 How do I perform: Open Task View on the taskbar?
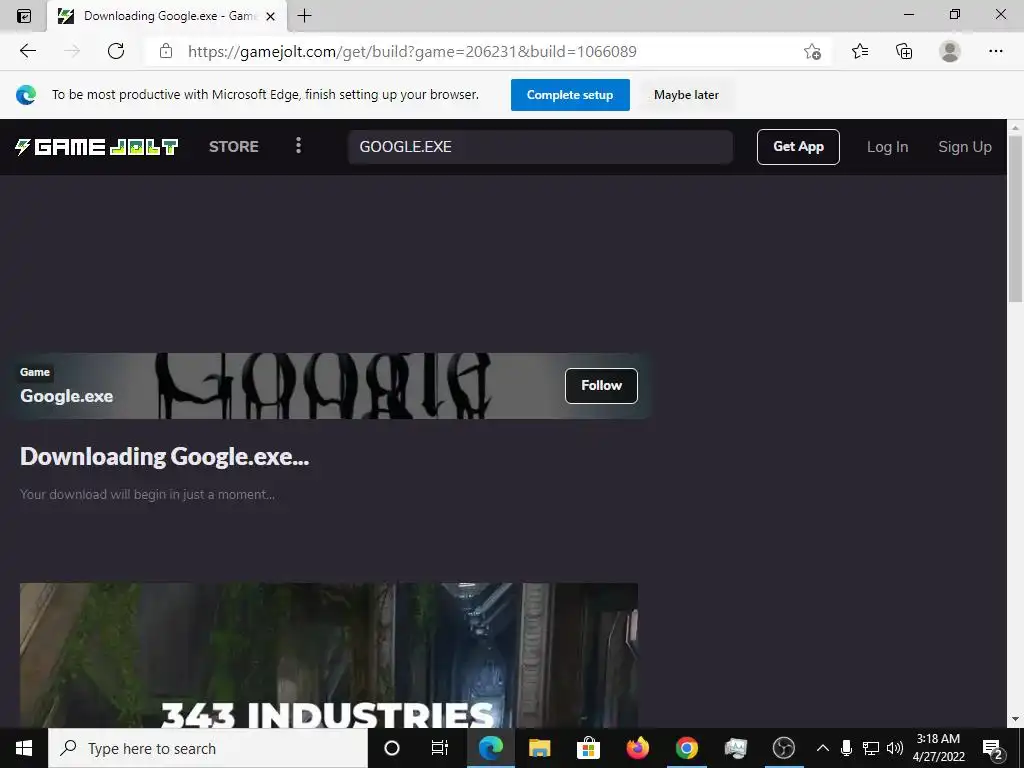pos(440,748)
